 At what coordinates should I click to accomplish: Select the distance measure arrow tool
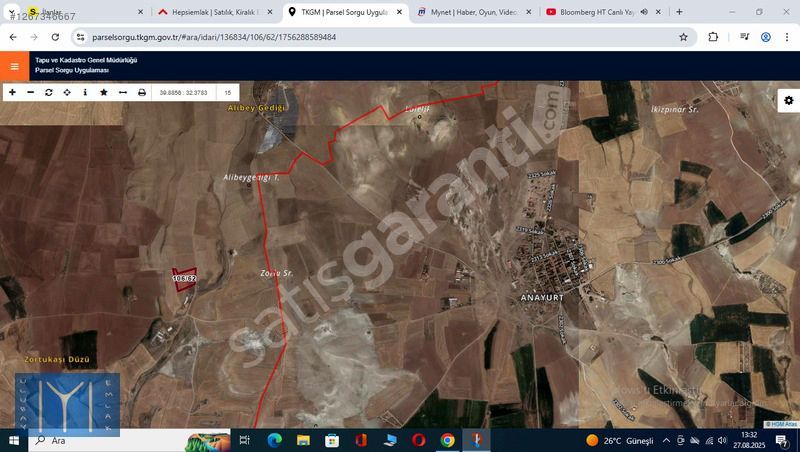[x=123, y=92]
